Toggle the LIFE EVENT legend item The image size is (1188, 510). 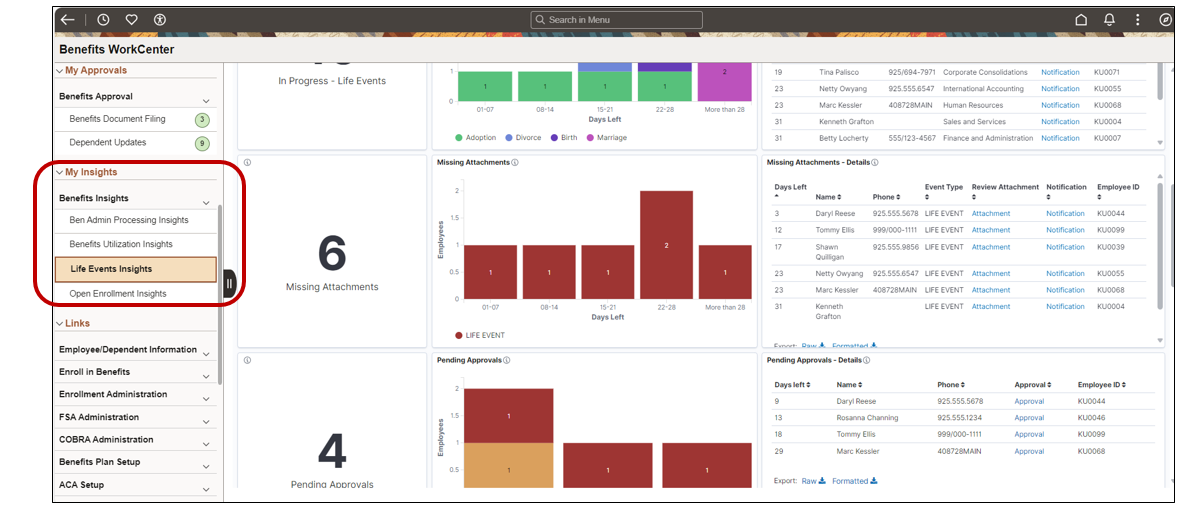click(480, 335)
